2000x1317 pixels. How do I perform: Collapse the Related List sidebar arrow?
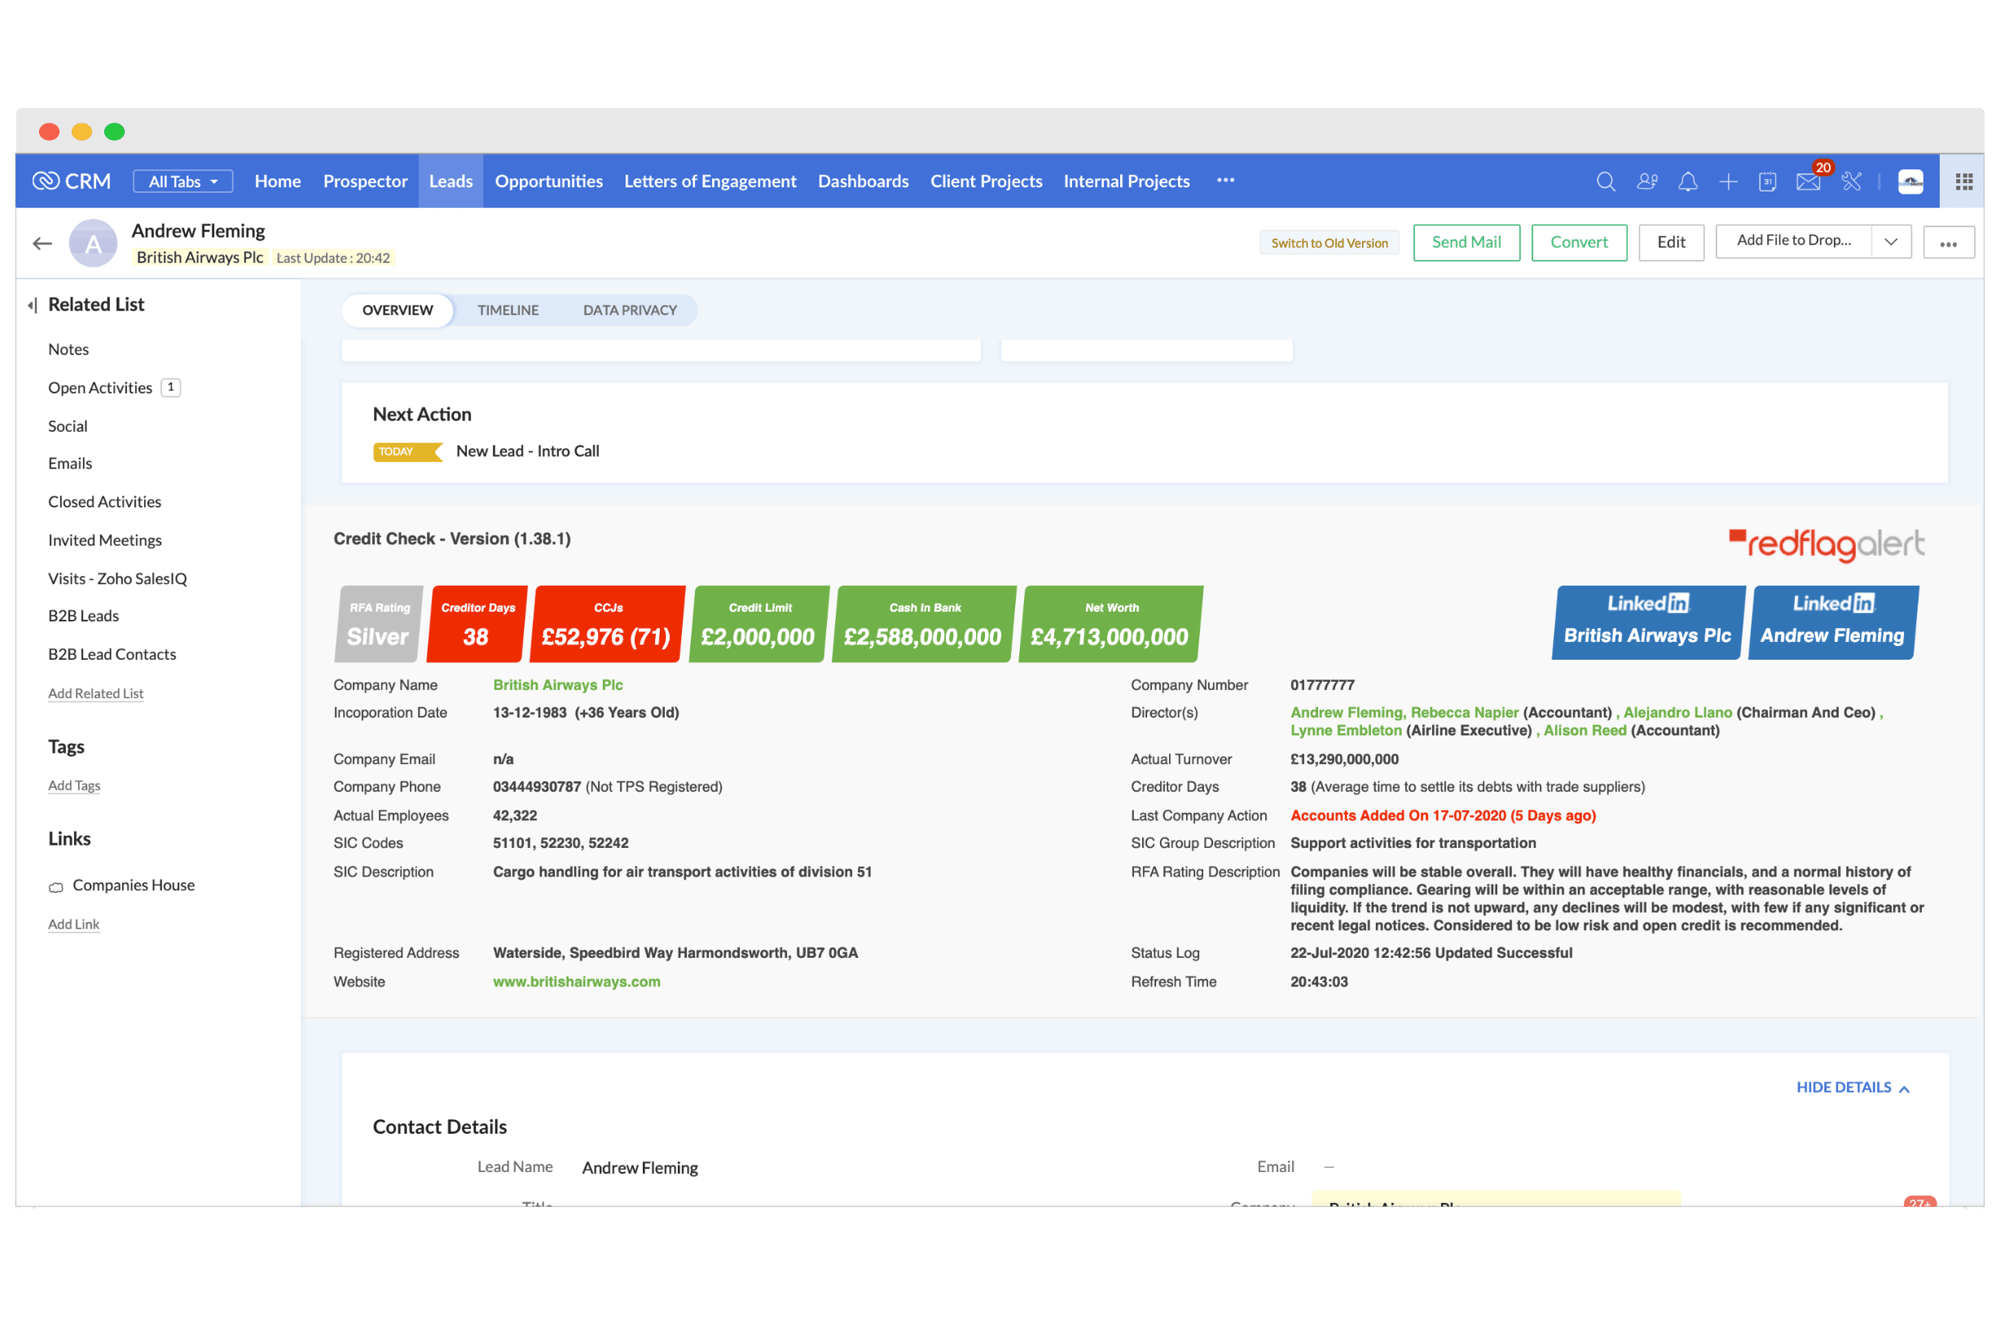tap(32, 305)
